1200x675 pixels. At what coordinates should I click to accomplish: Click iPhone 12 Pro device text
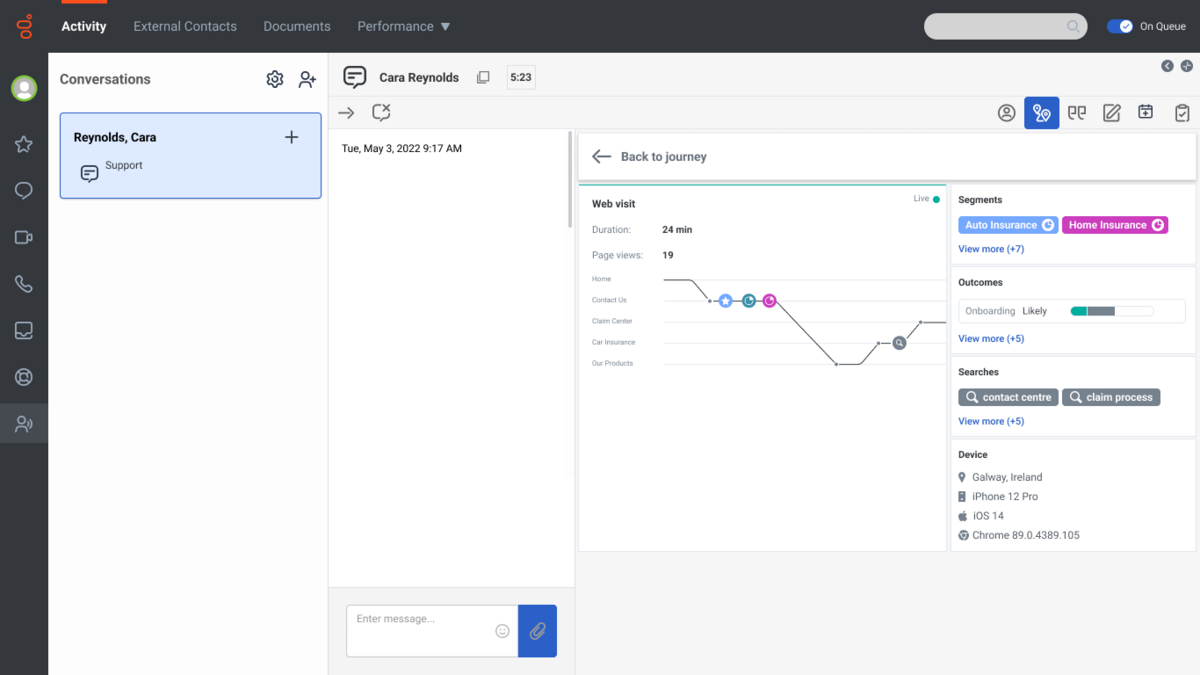tap(1005, 496)
